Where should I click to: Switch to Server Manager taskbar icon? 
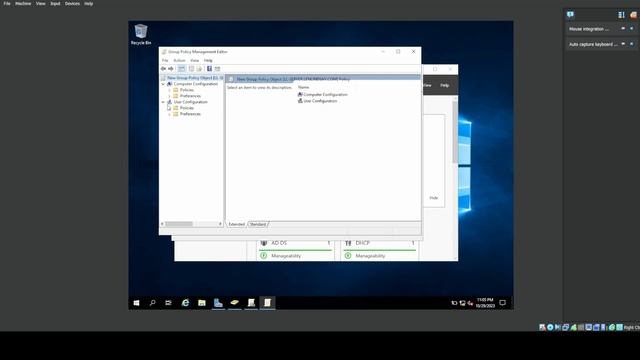point(218,303)
